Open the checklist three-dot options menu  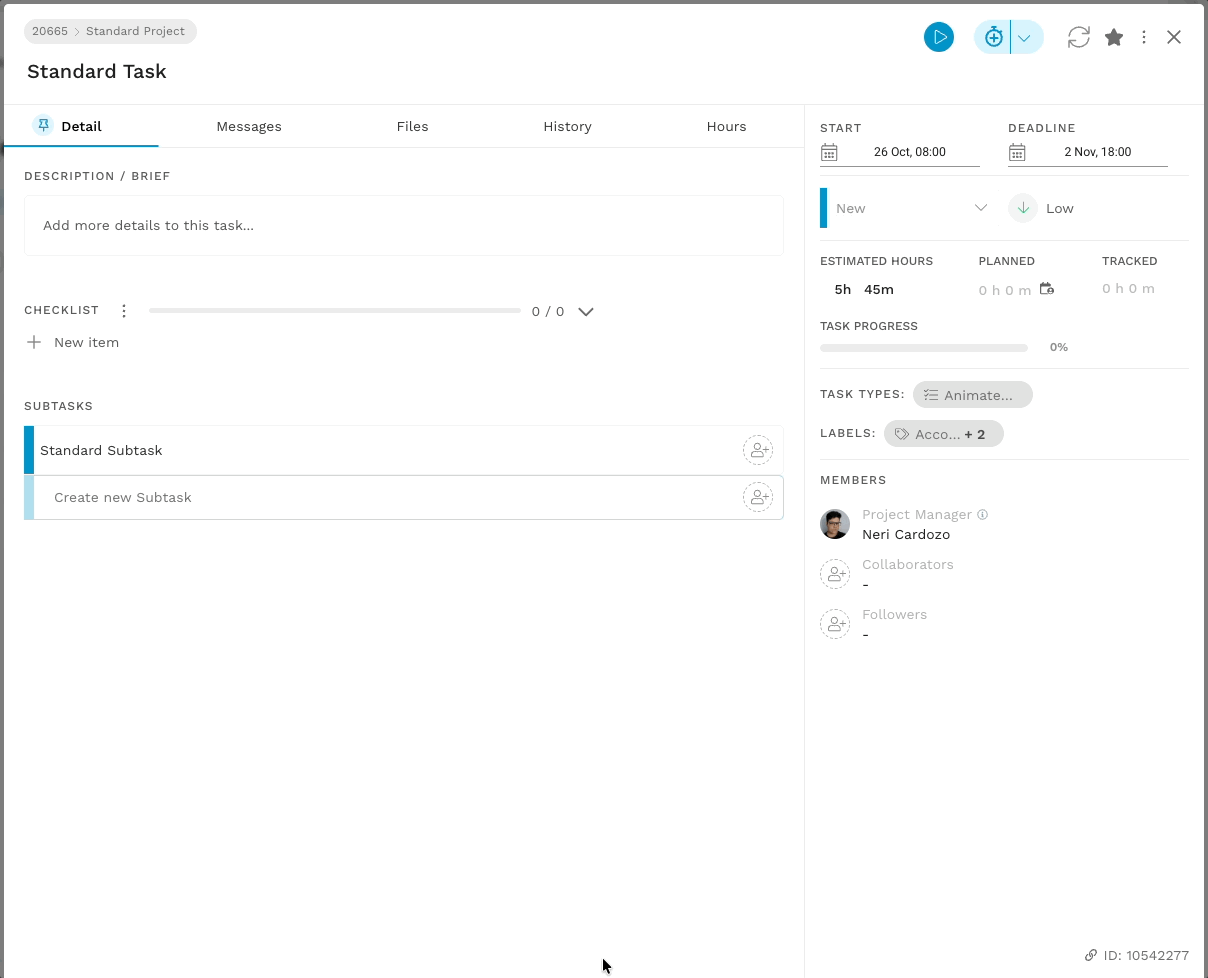point(124,311)
